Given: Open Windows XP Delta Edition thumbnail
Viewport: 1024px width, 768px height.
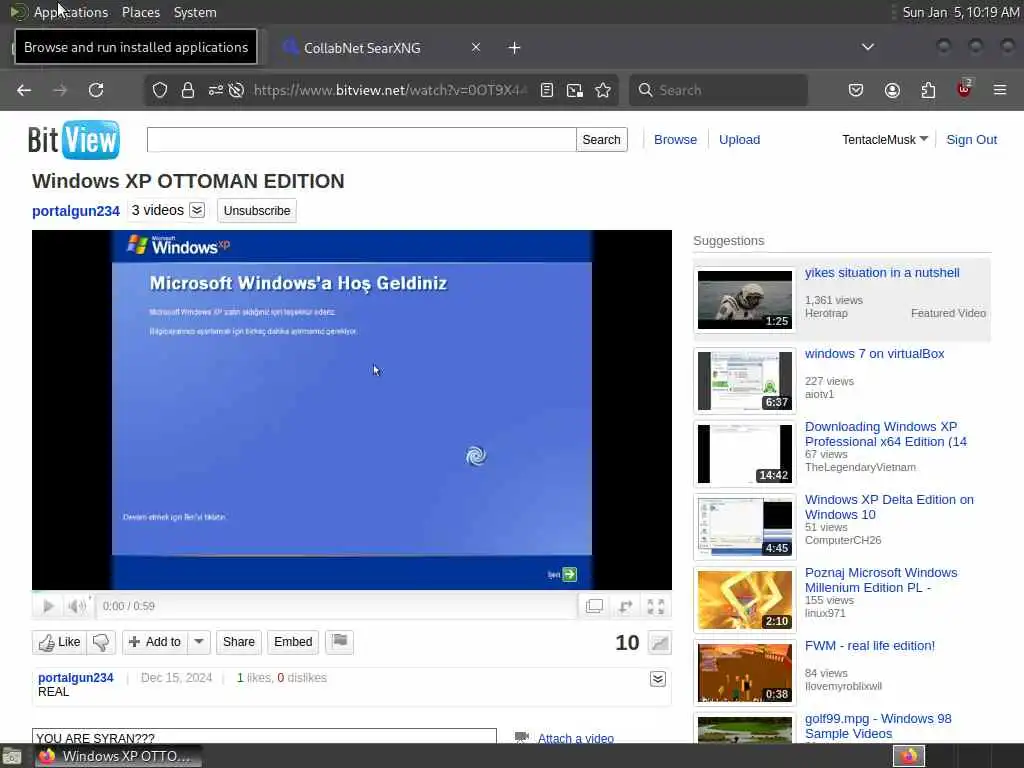Looking at the screenshot, I should click(744, 527).
